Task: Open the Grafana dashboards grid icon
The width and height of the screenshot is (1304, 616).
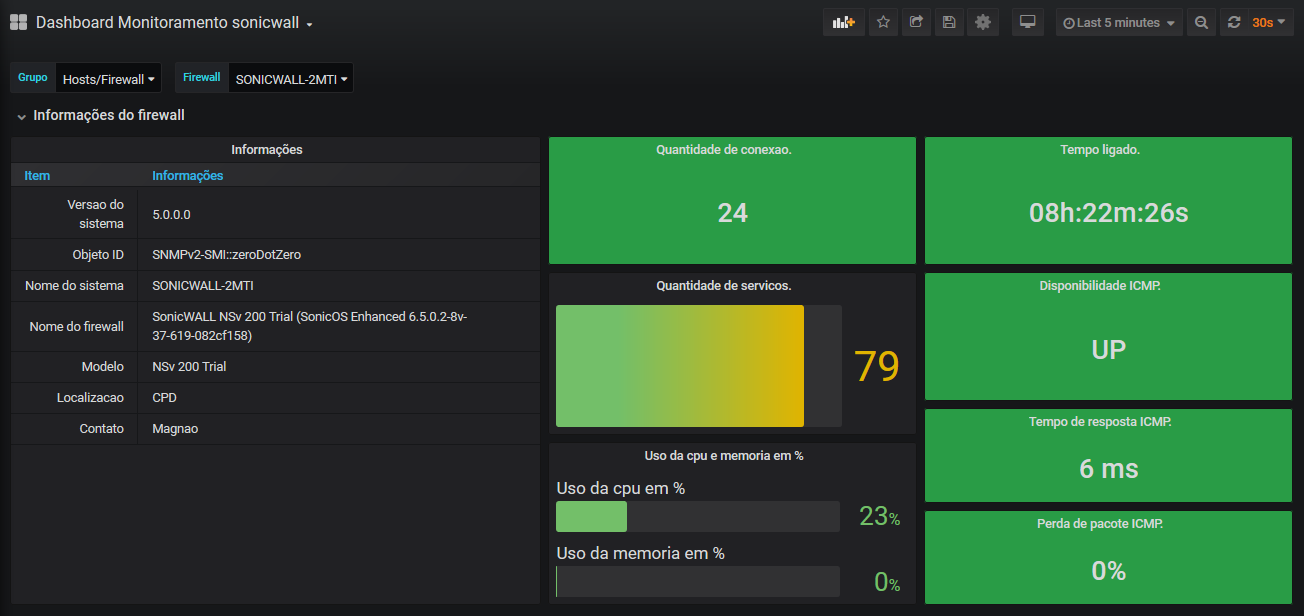Action: [x=18, y=22]
